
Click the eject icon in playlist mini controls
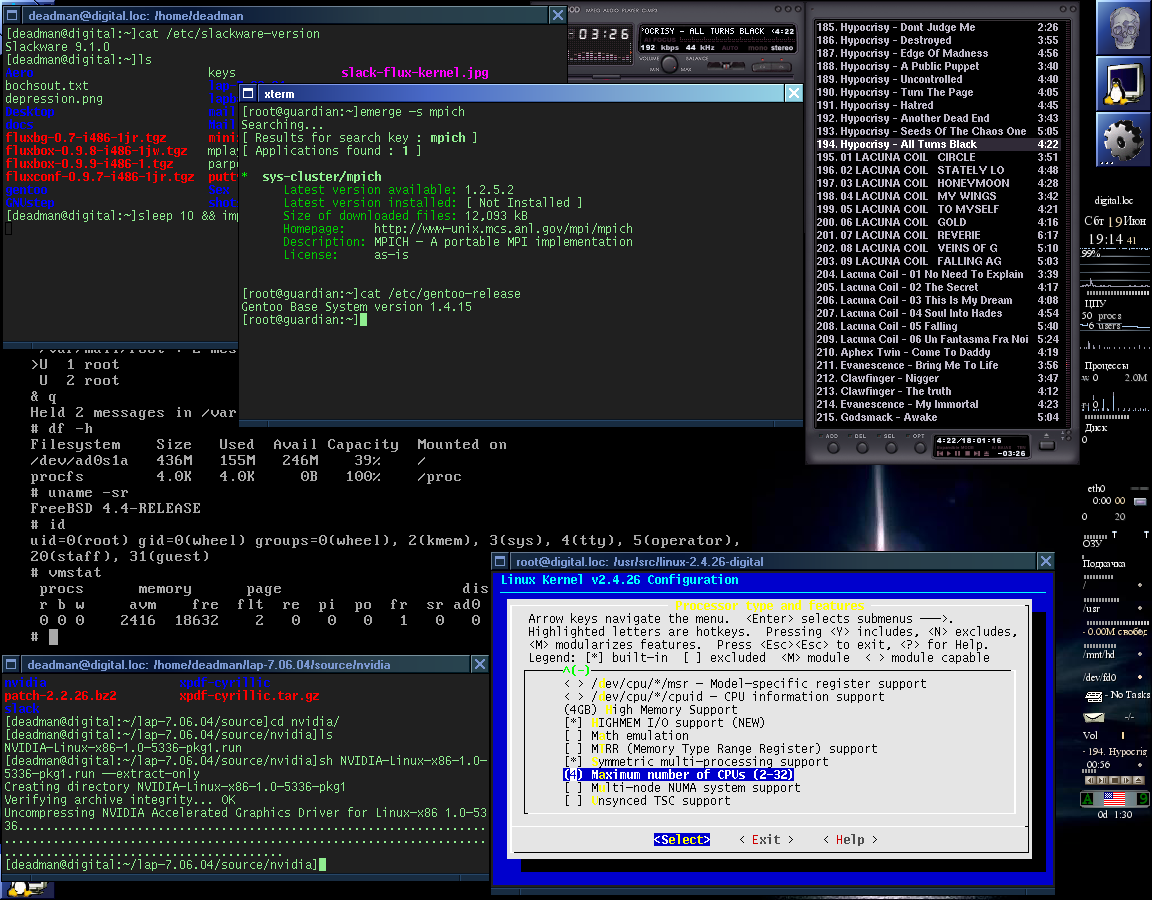pos(986,453)
